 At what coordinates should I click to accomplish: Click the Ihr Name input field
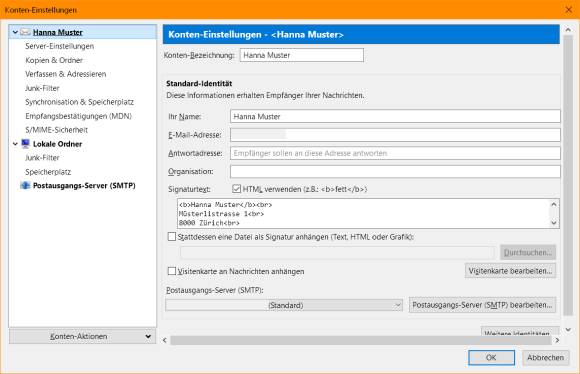(395, 117)
